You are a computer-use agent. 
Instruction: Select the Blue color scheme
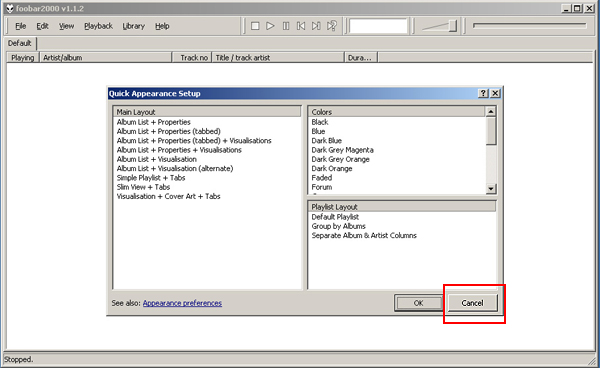pyautogui.click(x=318, y=131)
